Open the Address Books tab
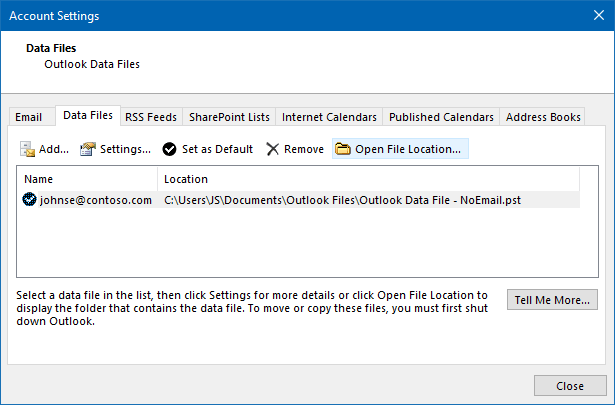Image resolution: width=615 pixels, height=405 pixels. pyautogui.click(x=543, y=117)
